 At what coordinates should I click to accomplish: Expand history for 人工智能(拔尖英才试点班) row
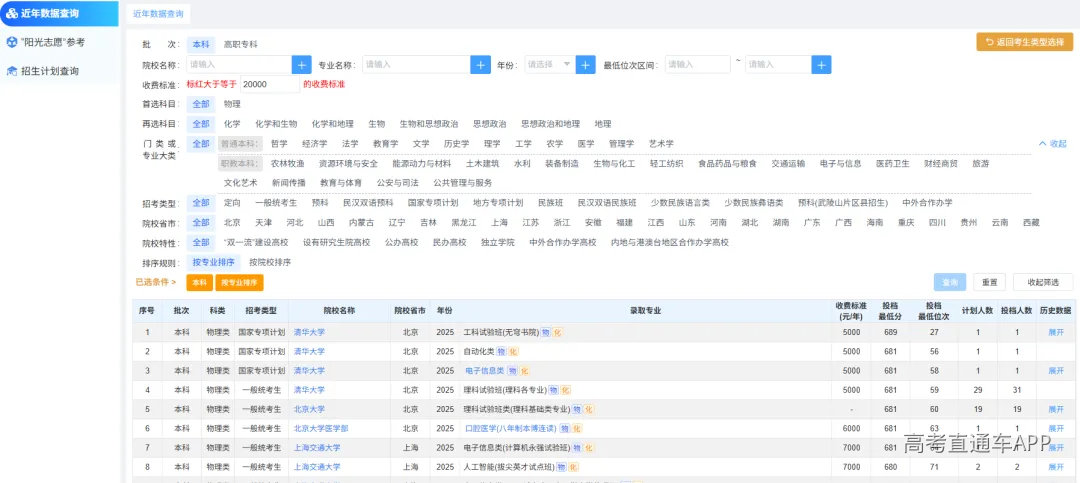coord(1056,467)
